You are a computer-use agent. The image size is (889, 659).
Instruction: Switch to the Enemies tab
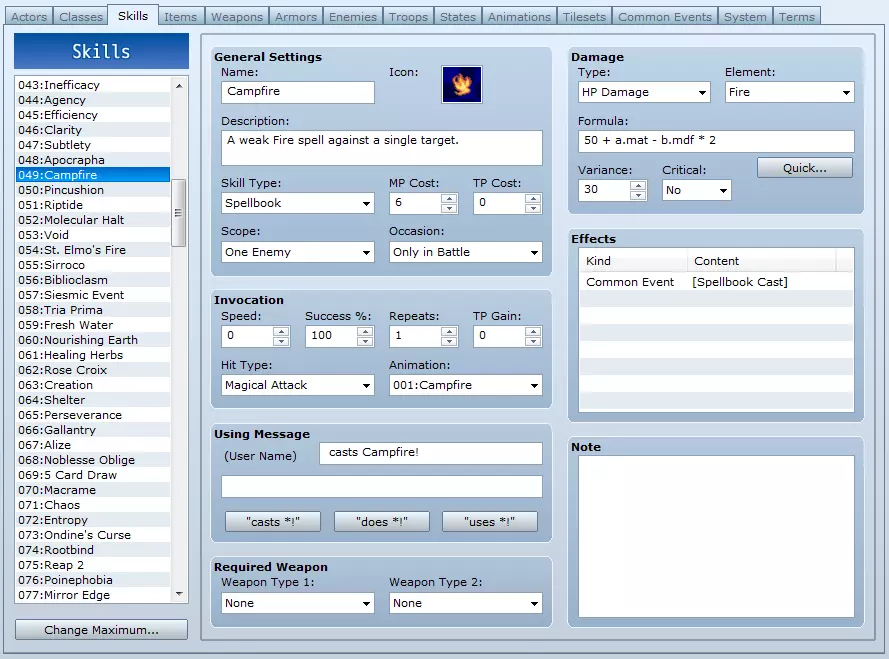coord(353,16)
